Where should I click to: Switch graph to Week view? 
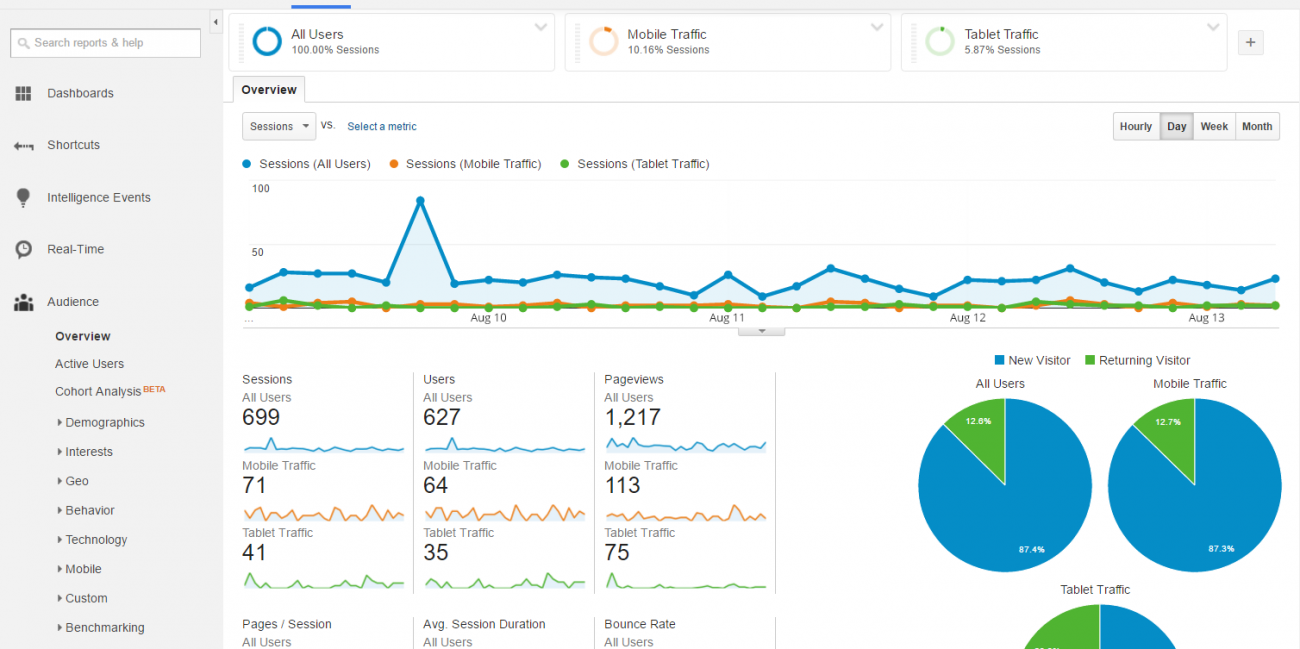click(x=1214, y=127)
